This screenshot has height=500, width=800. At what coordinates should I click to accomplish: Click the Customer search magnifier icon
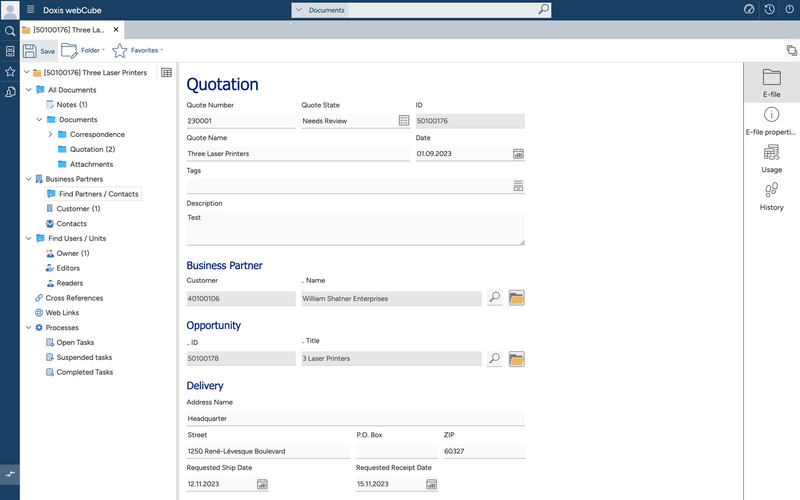pos(494,298)
